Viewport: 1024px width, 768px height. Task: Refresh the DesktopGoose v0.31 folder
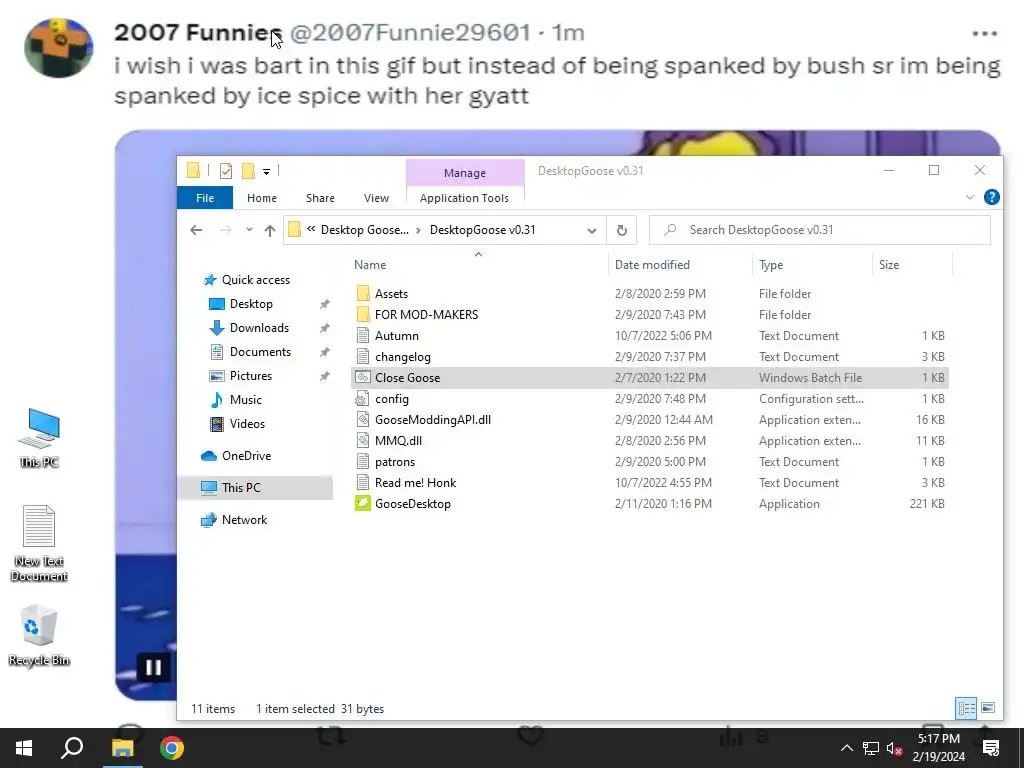(x=622, y=230)
